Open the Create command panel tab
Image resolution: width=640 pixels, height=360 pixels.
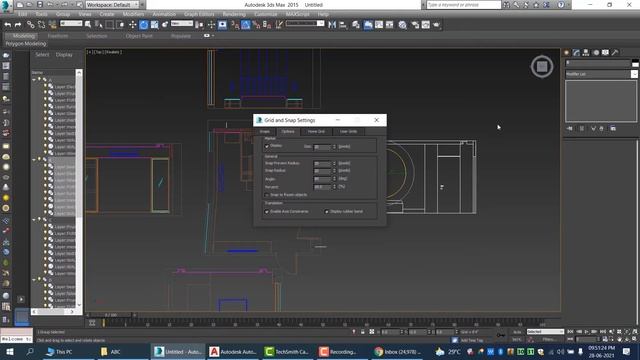coord(567,53)
